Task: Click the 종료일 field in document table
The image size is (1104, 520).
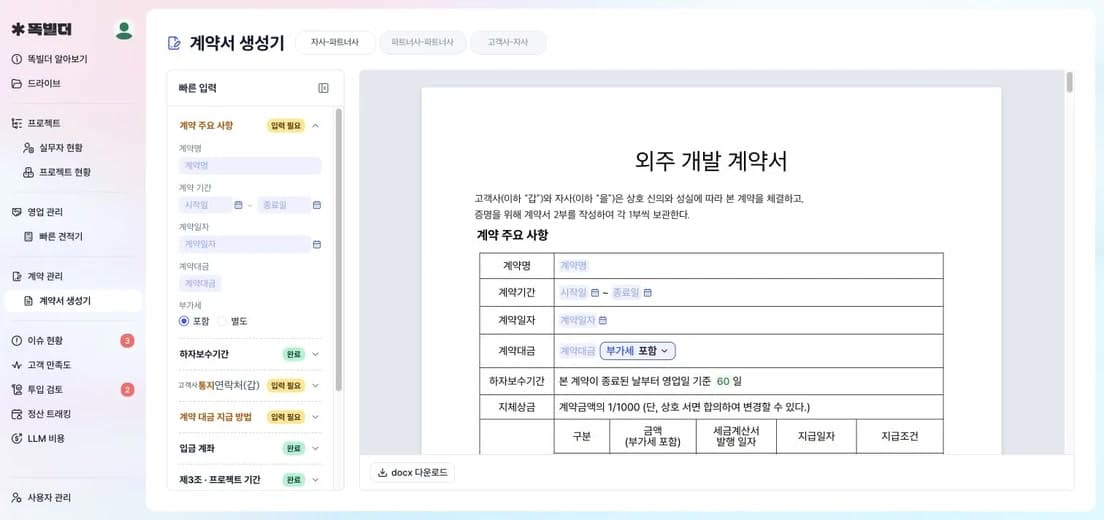Action: click(x=626, y=293)
